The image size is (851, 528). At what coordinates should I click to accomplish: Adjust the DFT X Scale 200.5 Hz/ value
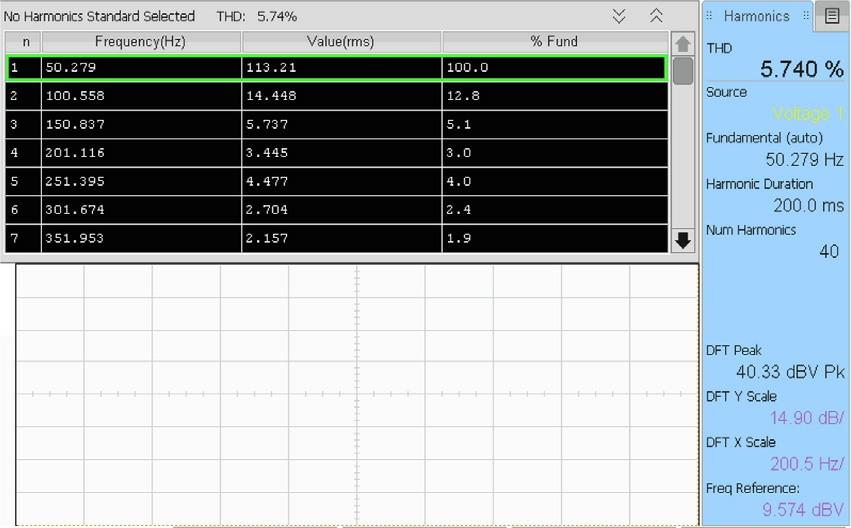[806, 464]
